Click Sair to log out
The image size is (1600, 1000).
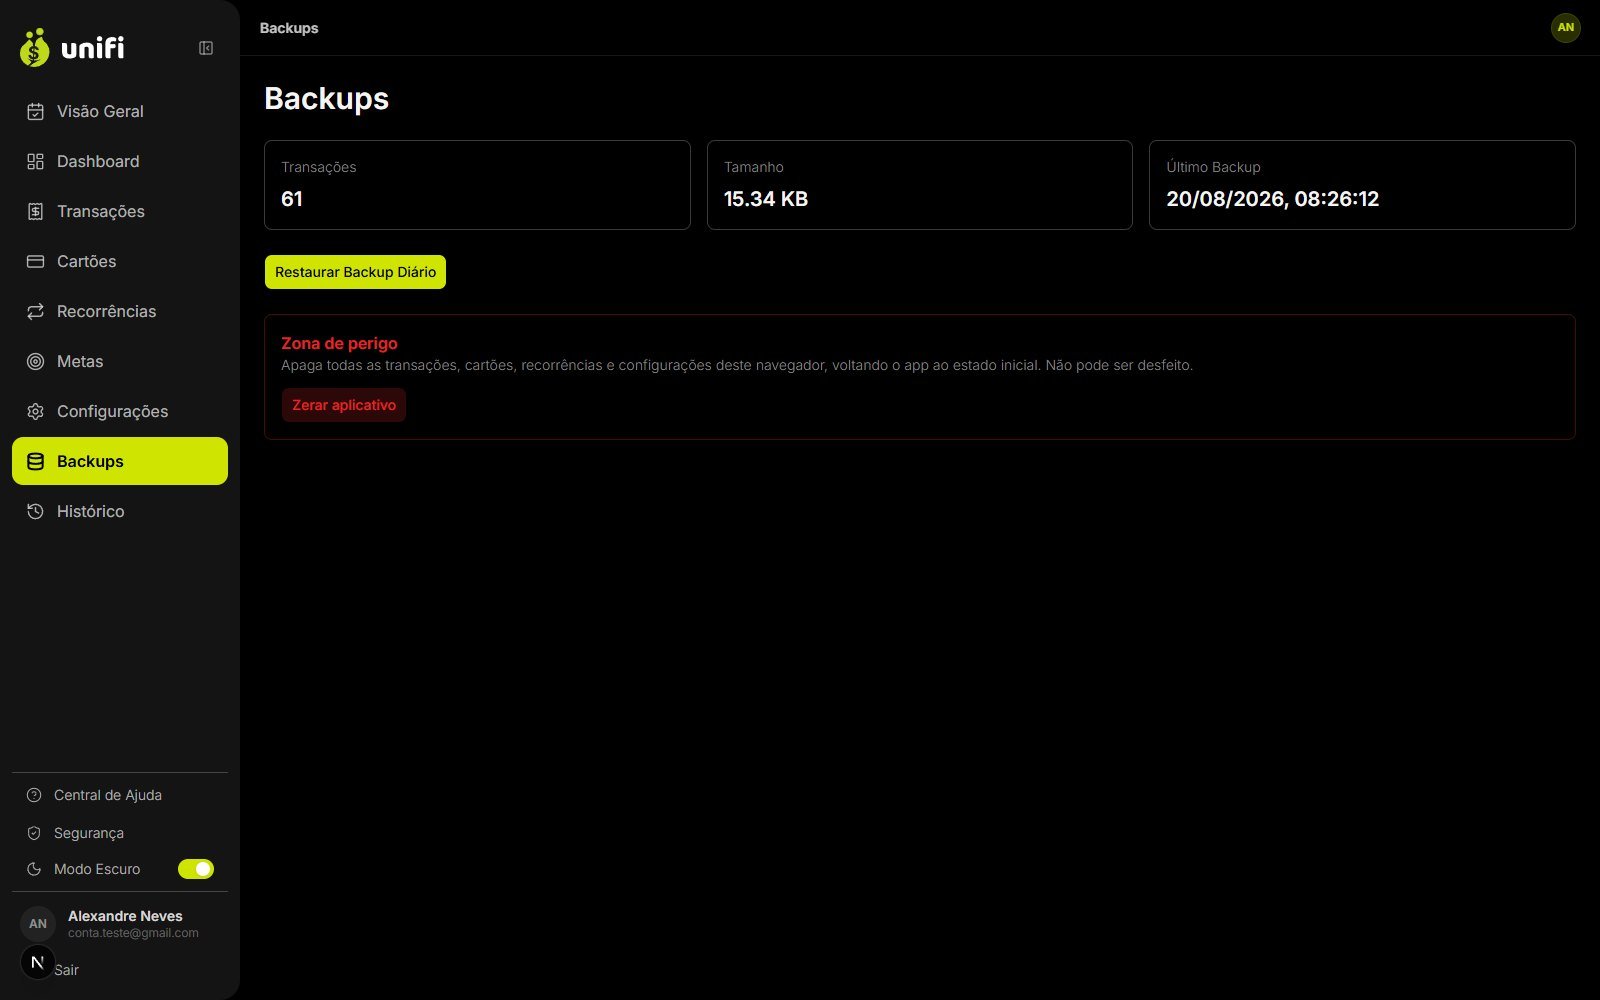67,970
